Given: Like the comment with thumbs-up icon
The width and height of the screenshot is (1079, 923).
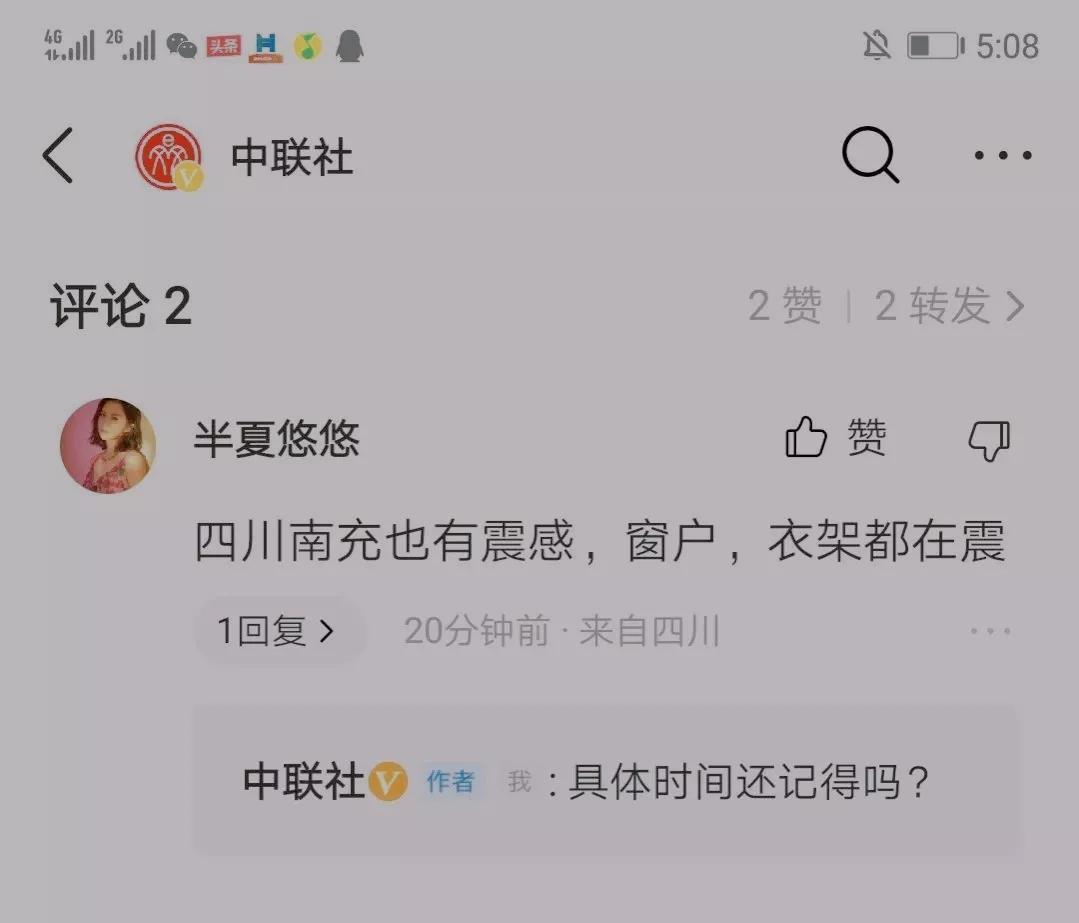Looking at the screenshot, I should (x=806, y=437).
